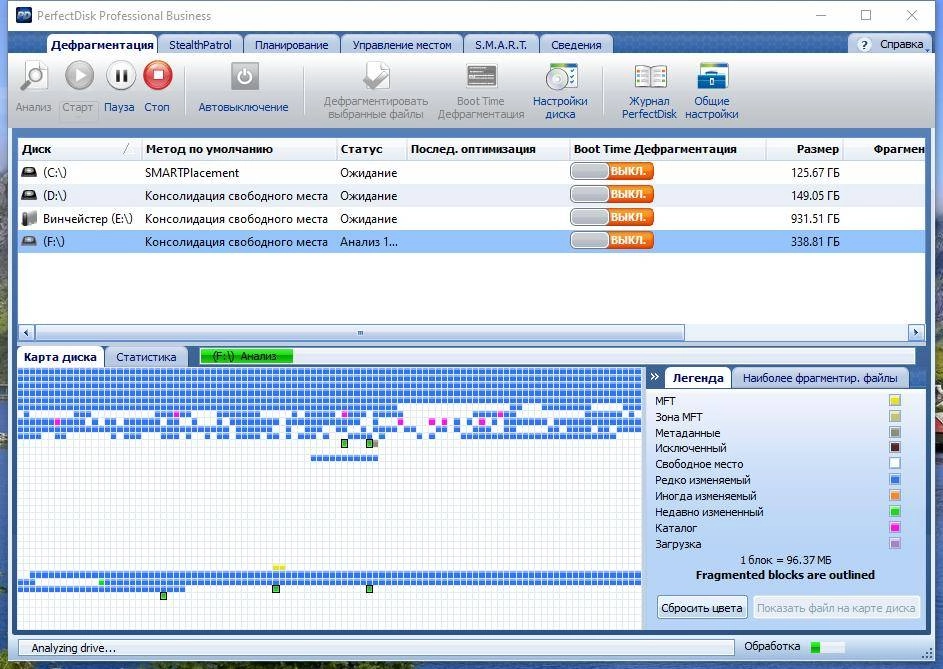Click the Исключенный dark color swatch
Image resolution: width=943 pixels, height=669 pixels.
895,448
